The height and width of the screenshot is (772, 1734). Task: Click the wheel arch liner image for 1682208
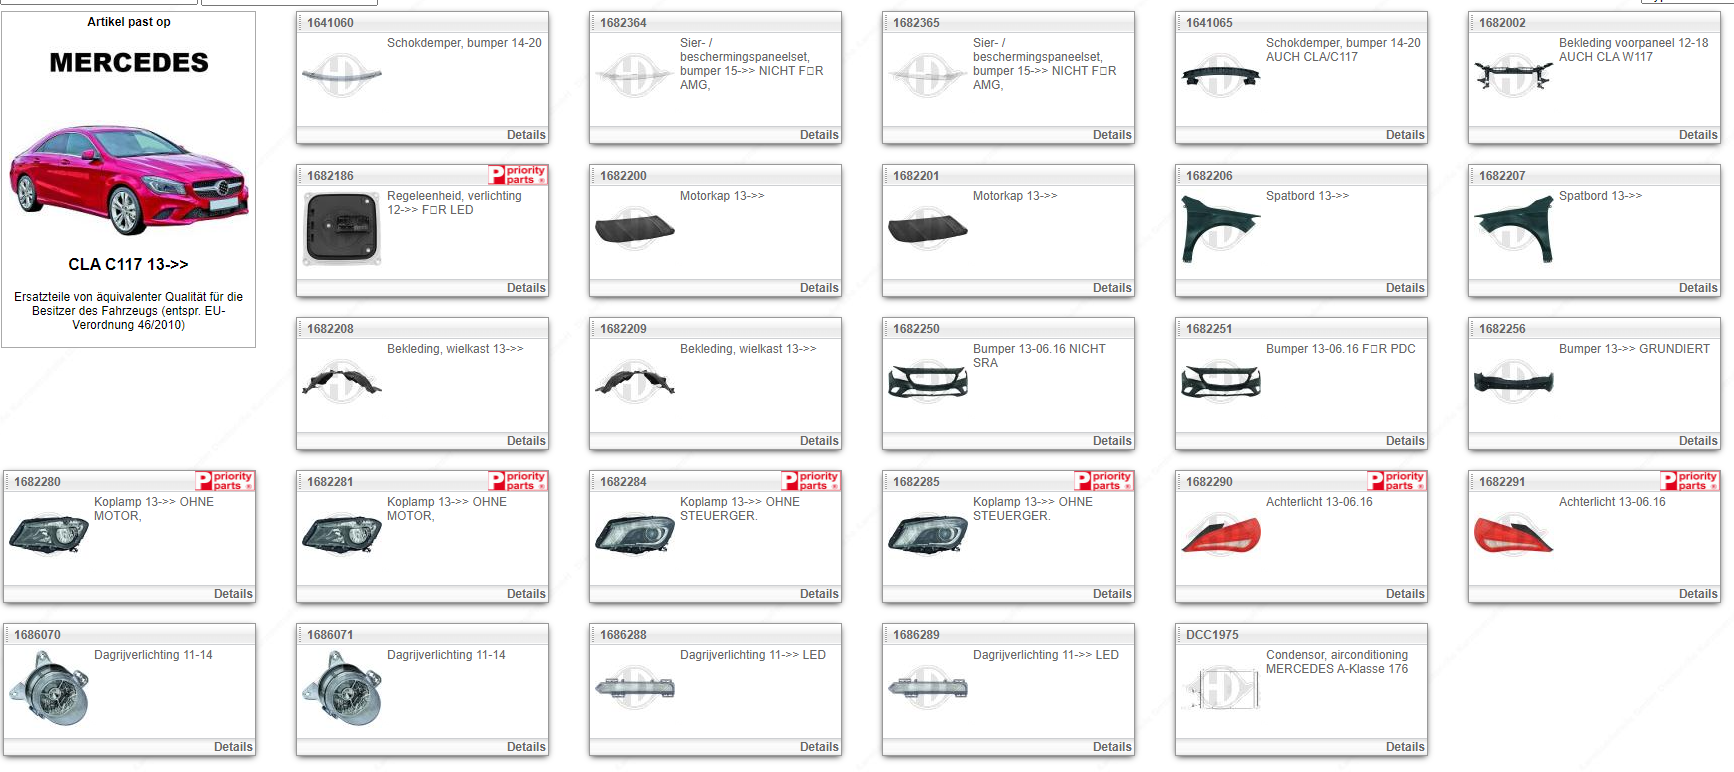point(341,382)
